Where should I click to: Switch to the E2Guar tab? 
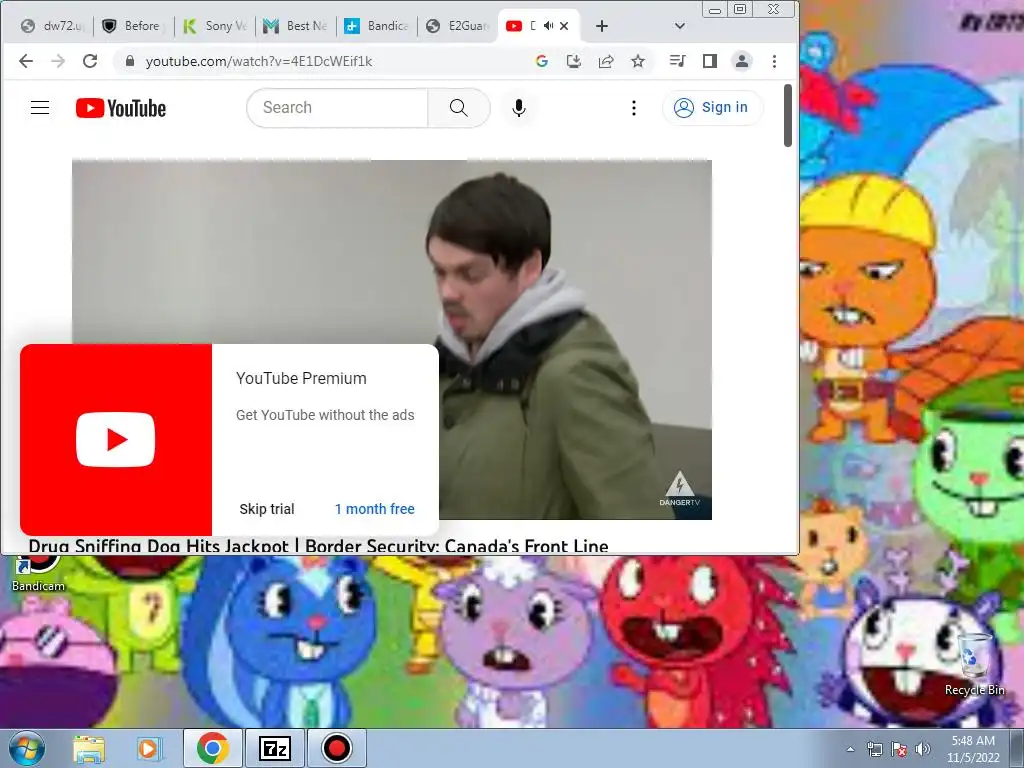point(458,26)
